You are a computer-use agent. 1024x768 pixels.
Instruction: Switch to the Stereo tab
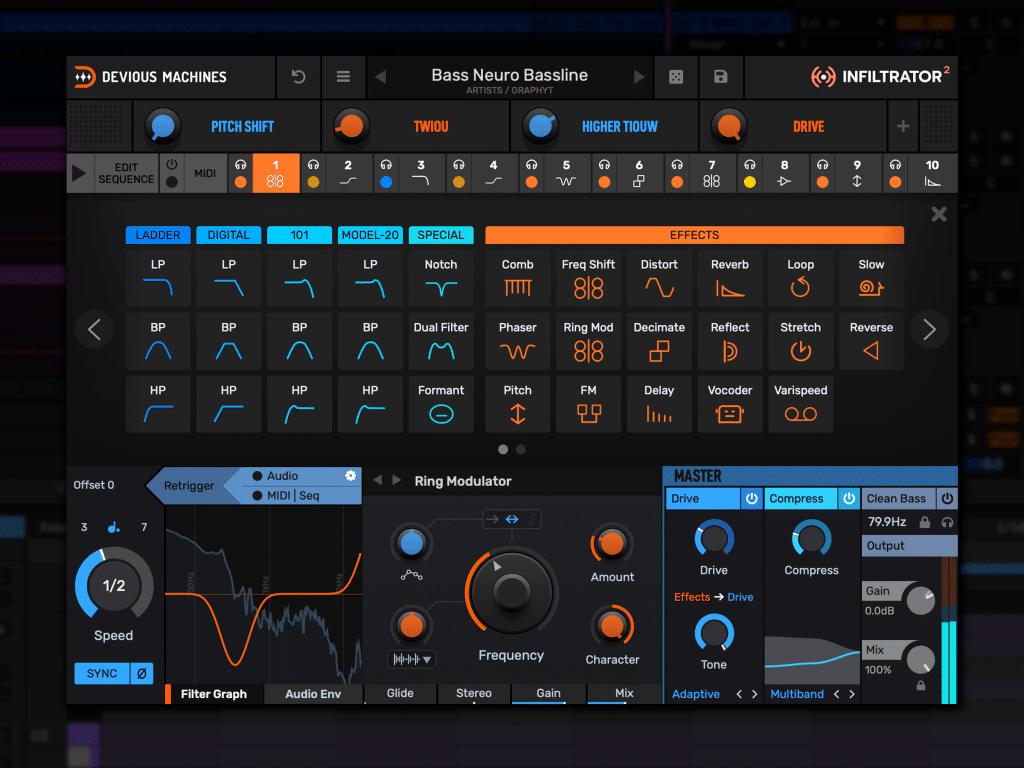click(x=474, y=694)
